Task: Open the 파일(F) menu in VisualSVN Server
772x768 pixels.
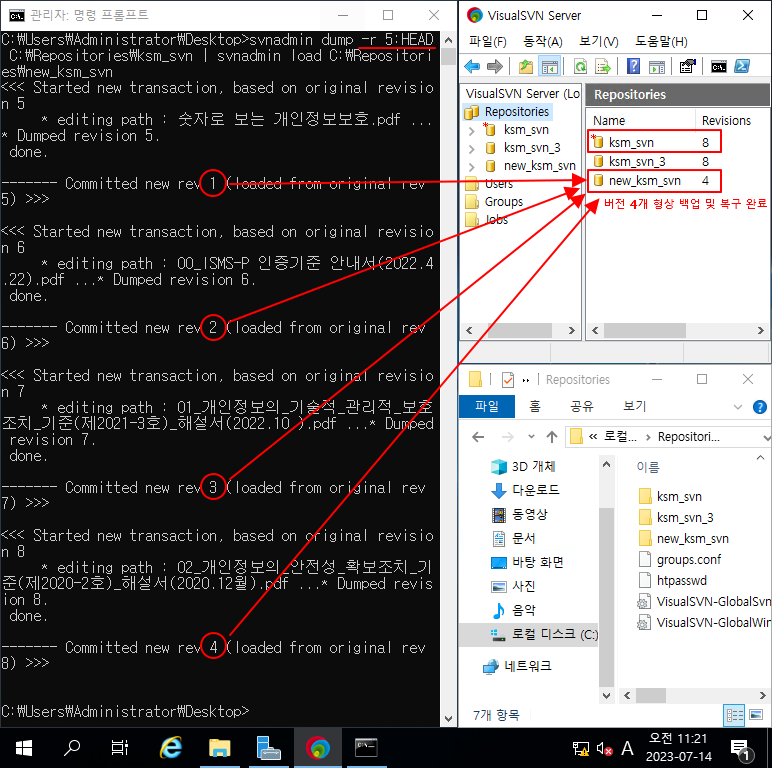Action: pyautogui.click(x=487, y=41)
